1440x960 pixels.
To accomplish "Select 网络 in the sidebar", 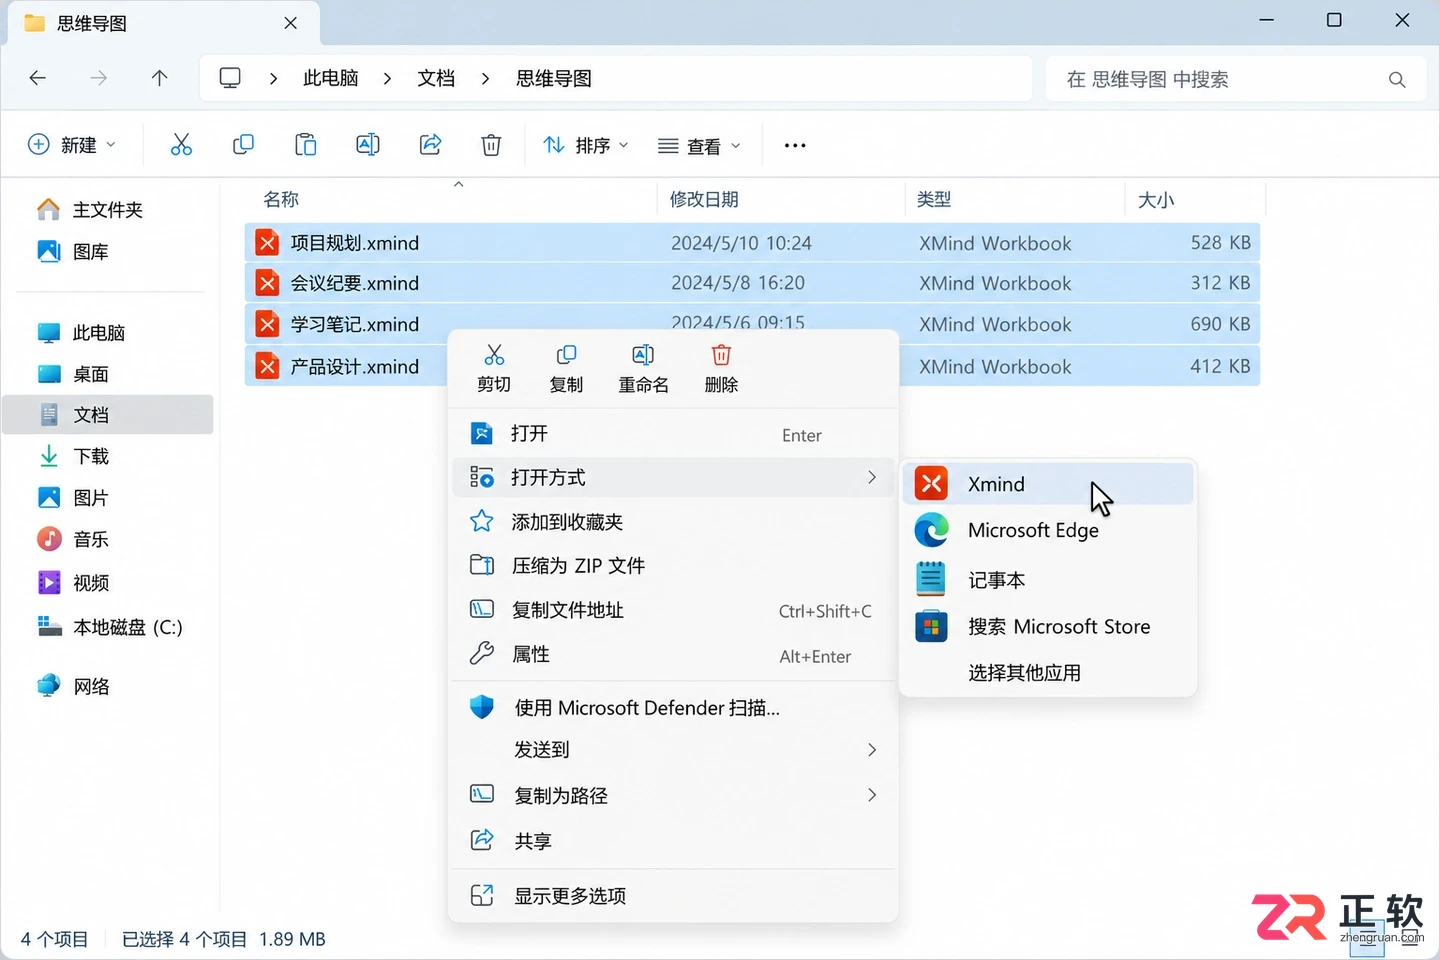I will coord(110,686).
